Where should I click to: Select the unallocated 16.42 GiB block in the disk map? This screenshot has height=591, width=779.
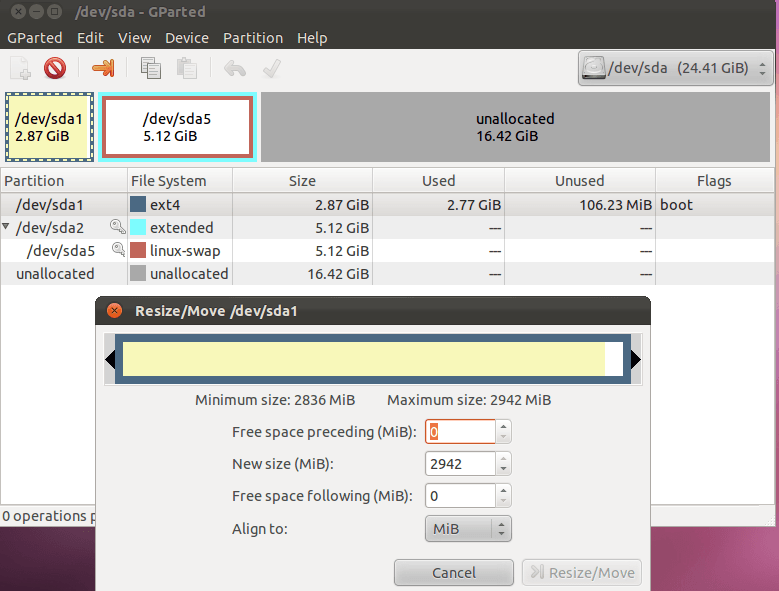coord(515,127)
